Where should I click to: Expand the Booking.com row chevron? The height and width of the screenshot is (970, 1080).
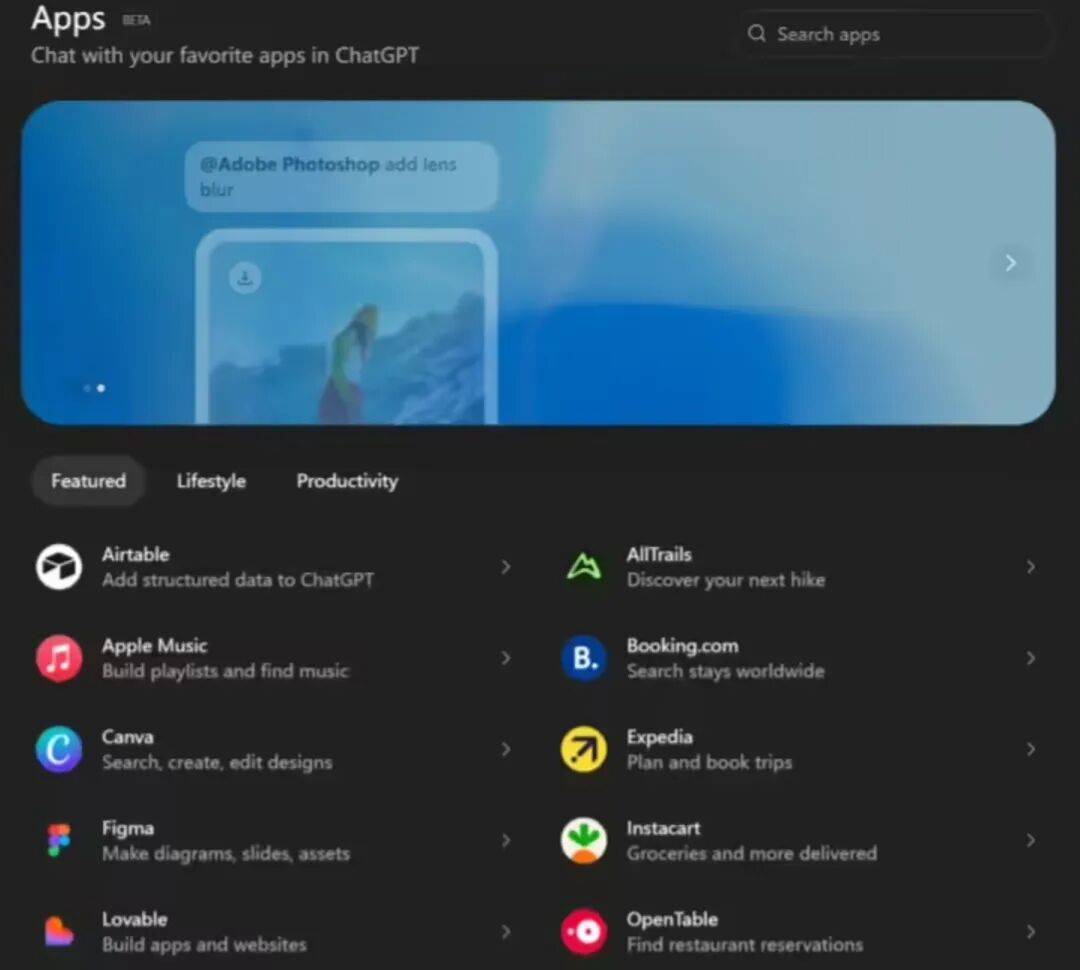[x=1031, y=658]
